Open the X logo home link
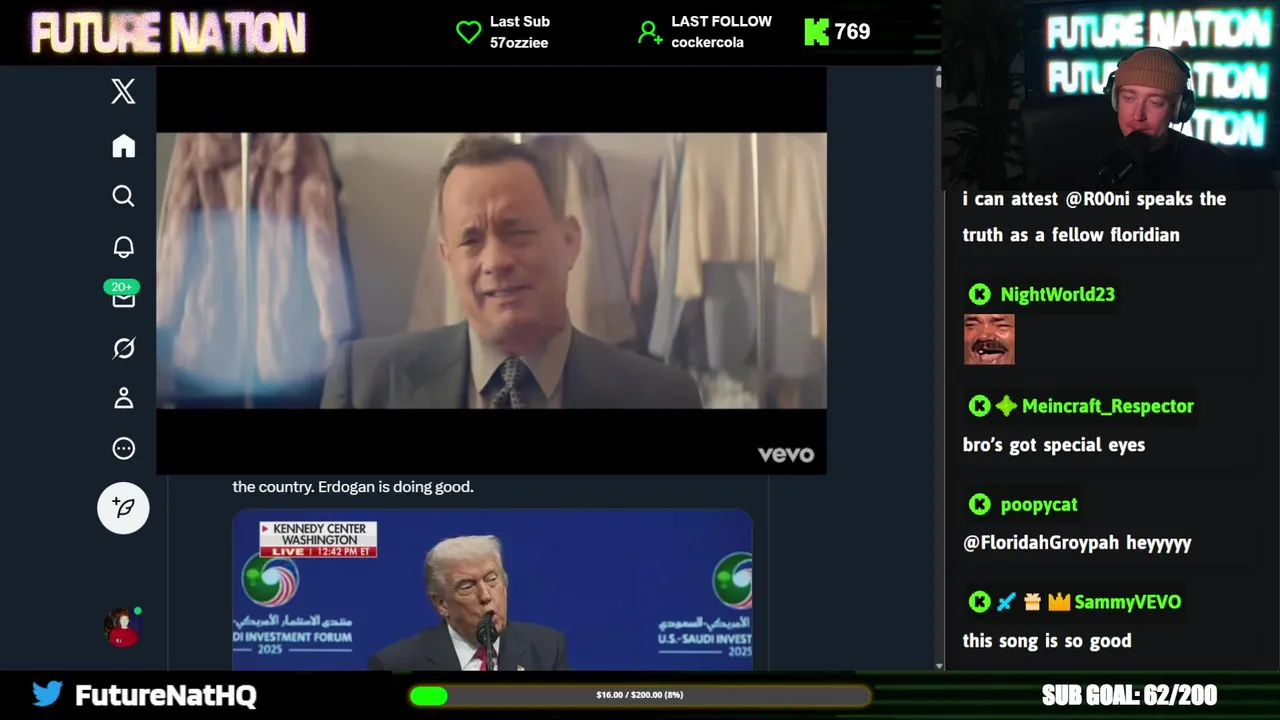1280x720 pixels. click(123, 92)
